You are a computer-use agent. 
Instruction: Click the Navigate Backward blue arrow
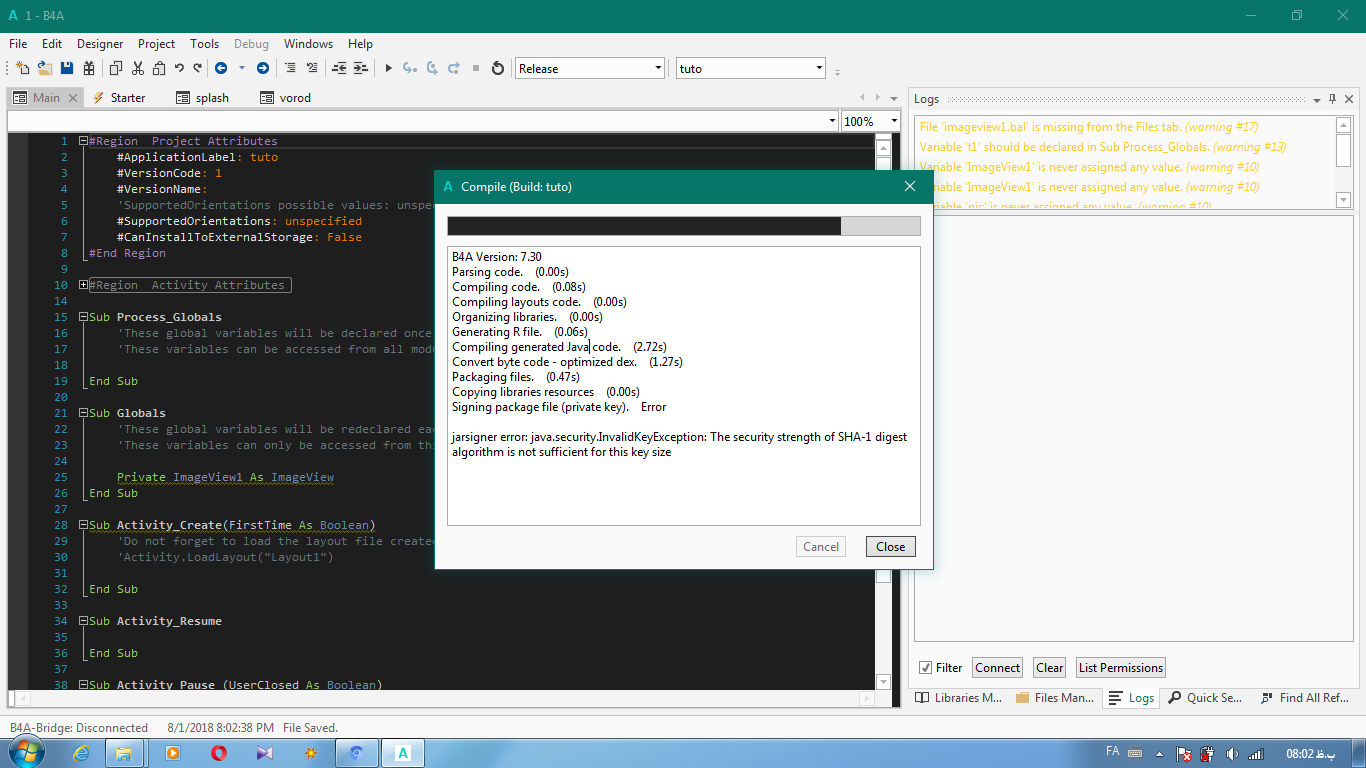(221, 68)
